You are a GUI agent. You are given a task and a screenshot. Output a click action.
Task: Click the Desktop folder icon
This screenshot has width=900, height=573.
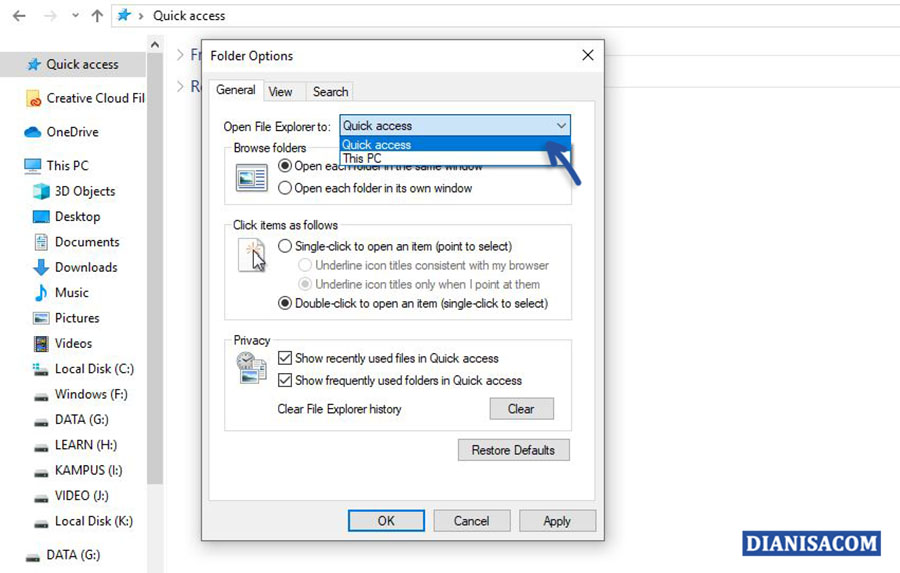pyautogui.click(x=41, y=216)
